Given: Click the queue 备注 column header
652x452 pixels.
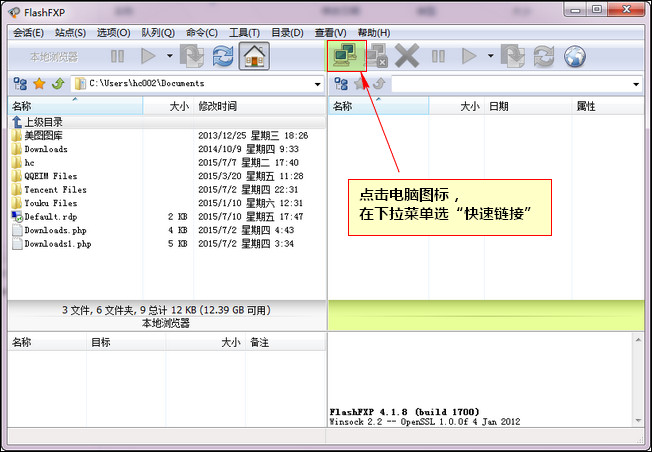Looking at the screenshot, I should [x=286, y=342].
